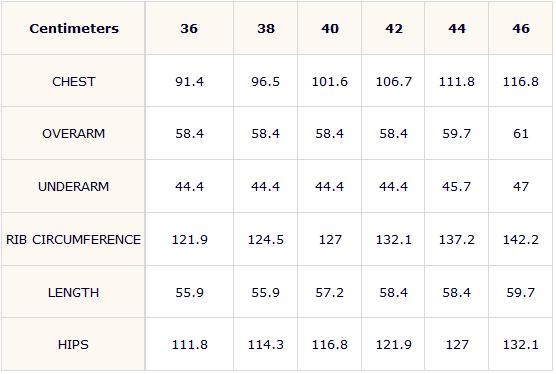Click chest value 91.4 for size 36
Image resolution: width=556 pixels, height=374 pixels.
190,82
